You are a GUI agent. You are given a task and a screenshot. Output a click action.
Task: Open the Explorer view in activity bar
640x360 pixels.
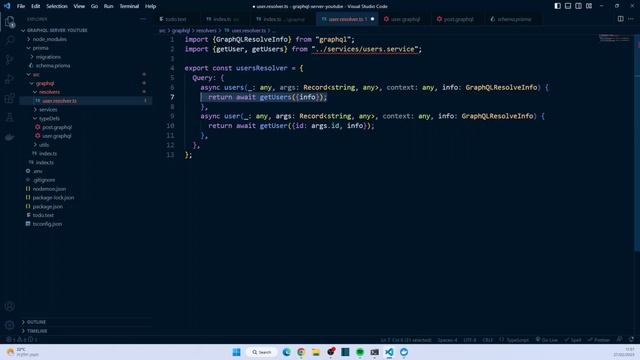click(x=9, y=21)
